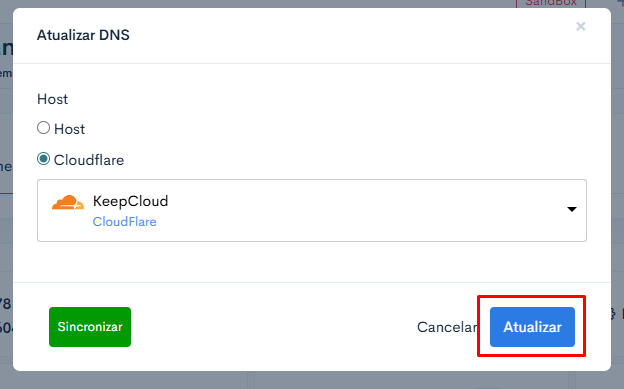
Task: Close the Atualizar DNS dialog
Action: click(x=581, y=27)
